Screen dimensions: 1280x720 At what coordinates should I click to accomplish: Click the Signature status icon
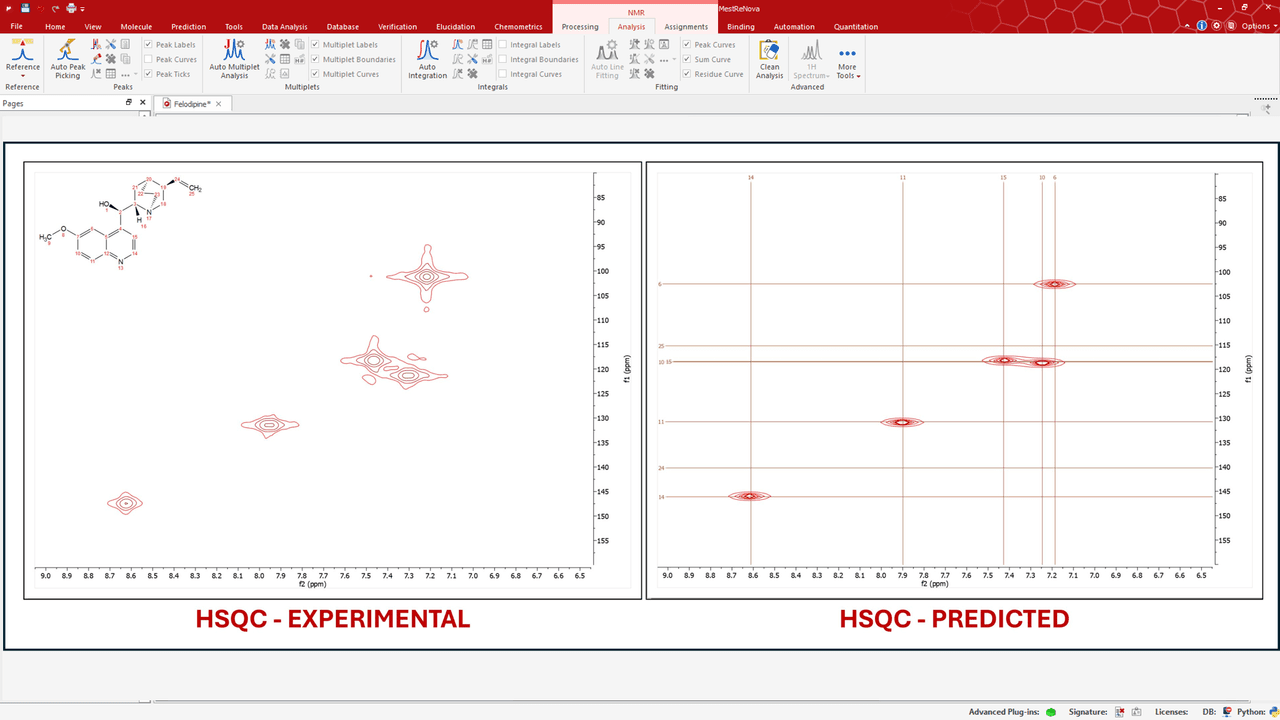pyautogui.click(x=1119, y=712)
